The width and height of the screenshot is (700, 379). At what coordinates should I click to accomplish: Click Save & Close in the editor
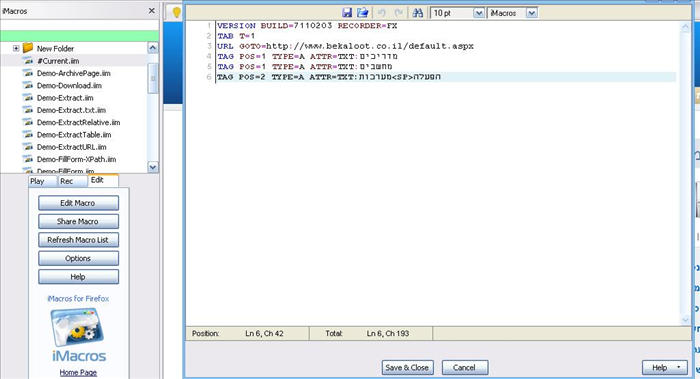coord(407,367)
